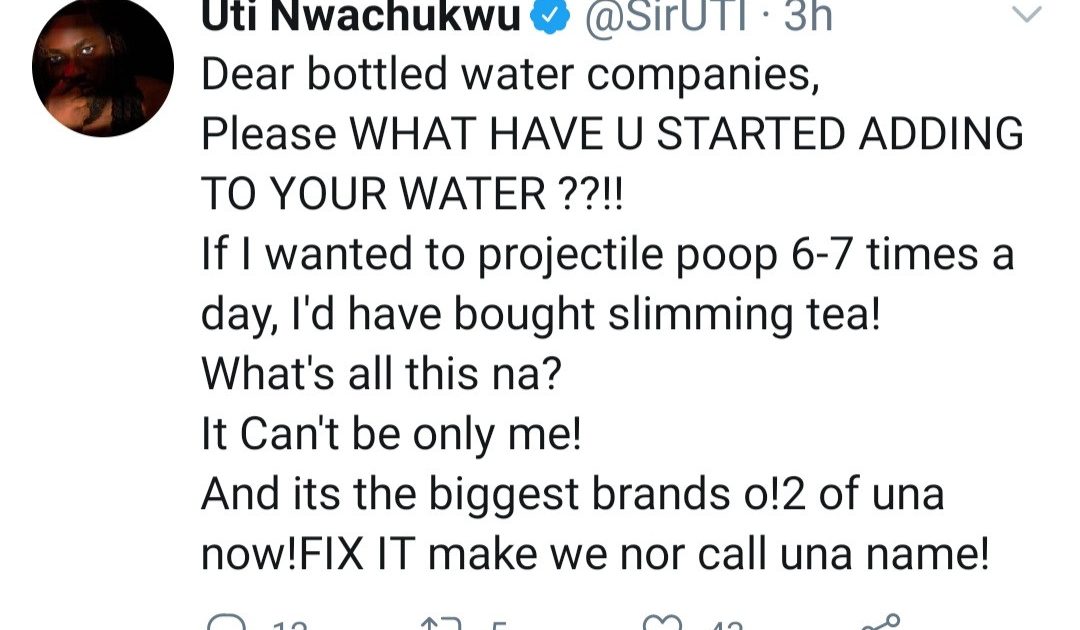Click the "TO YOUR WATER ??!!" text
The height and width of the screenshot is (630, 1080).
pyautogui.click(x=411, y=194)
